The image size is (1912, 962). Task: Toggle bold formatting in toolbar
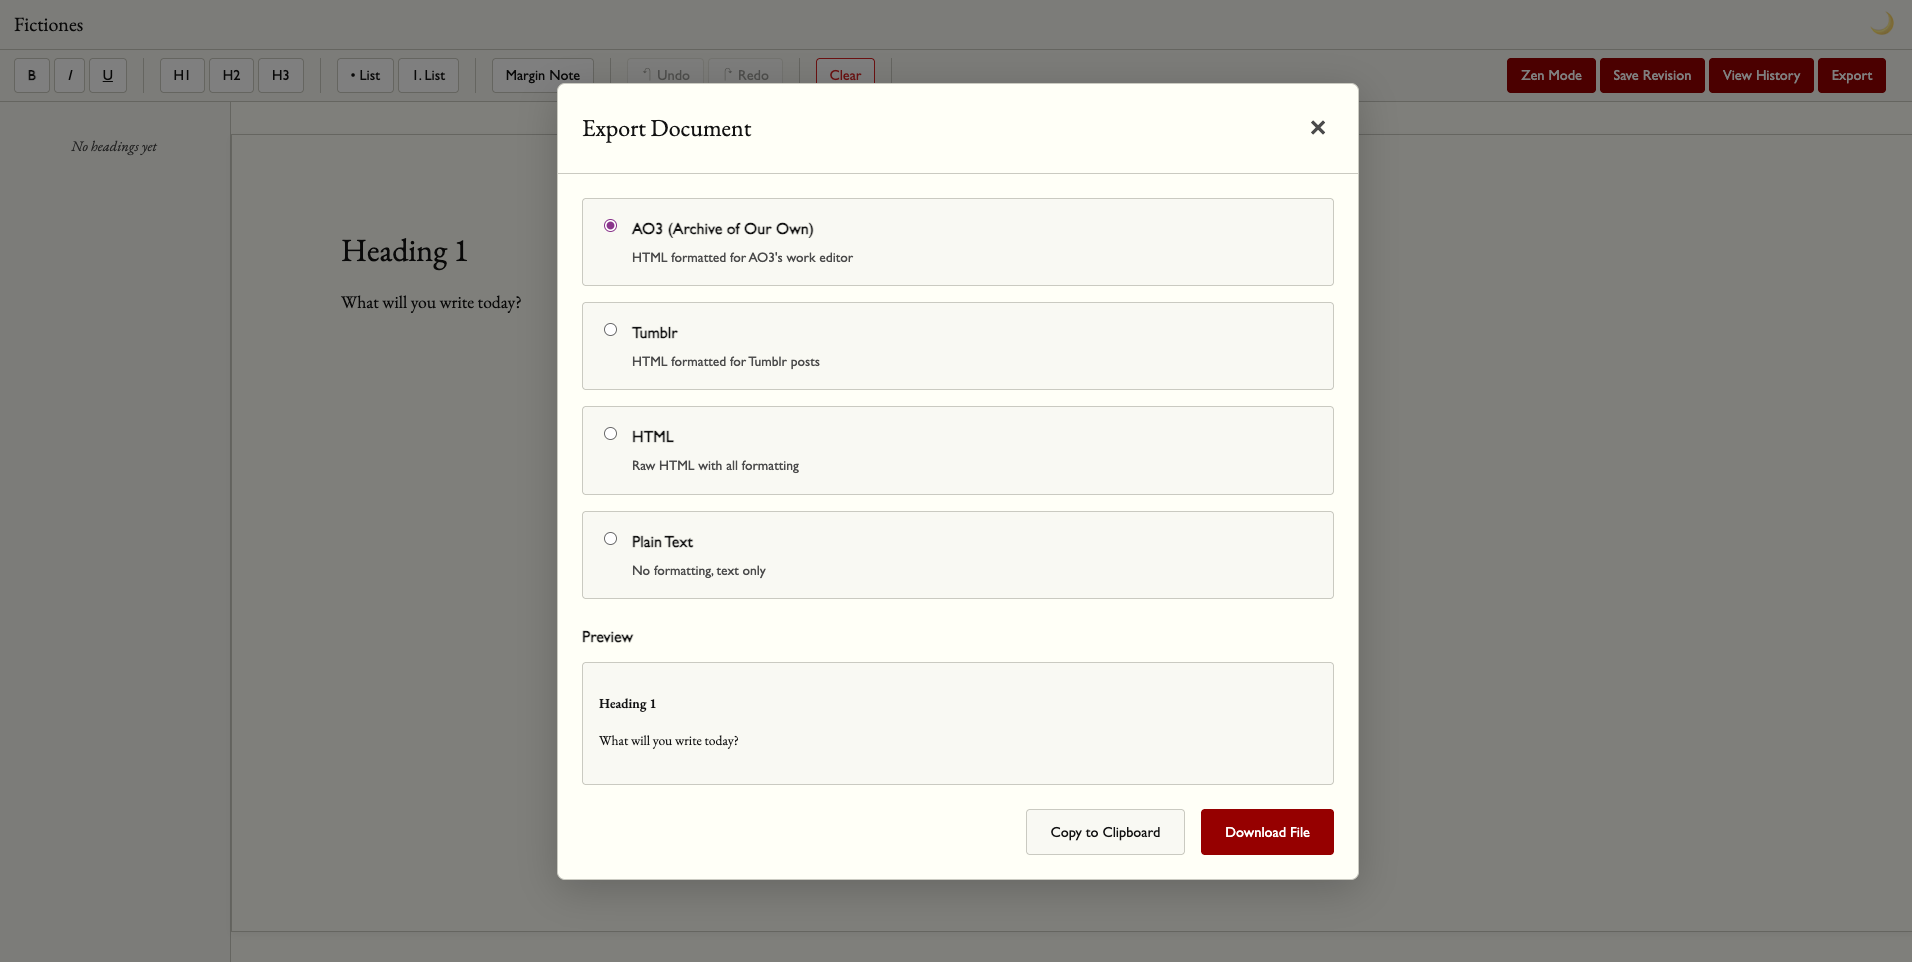coord(32,75)
